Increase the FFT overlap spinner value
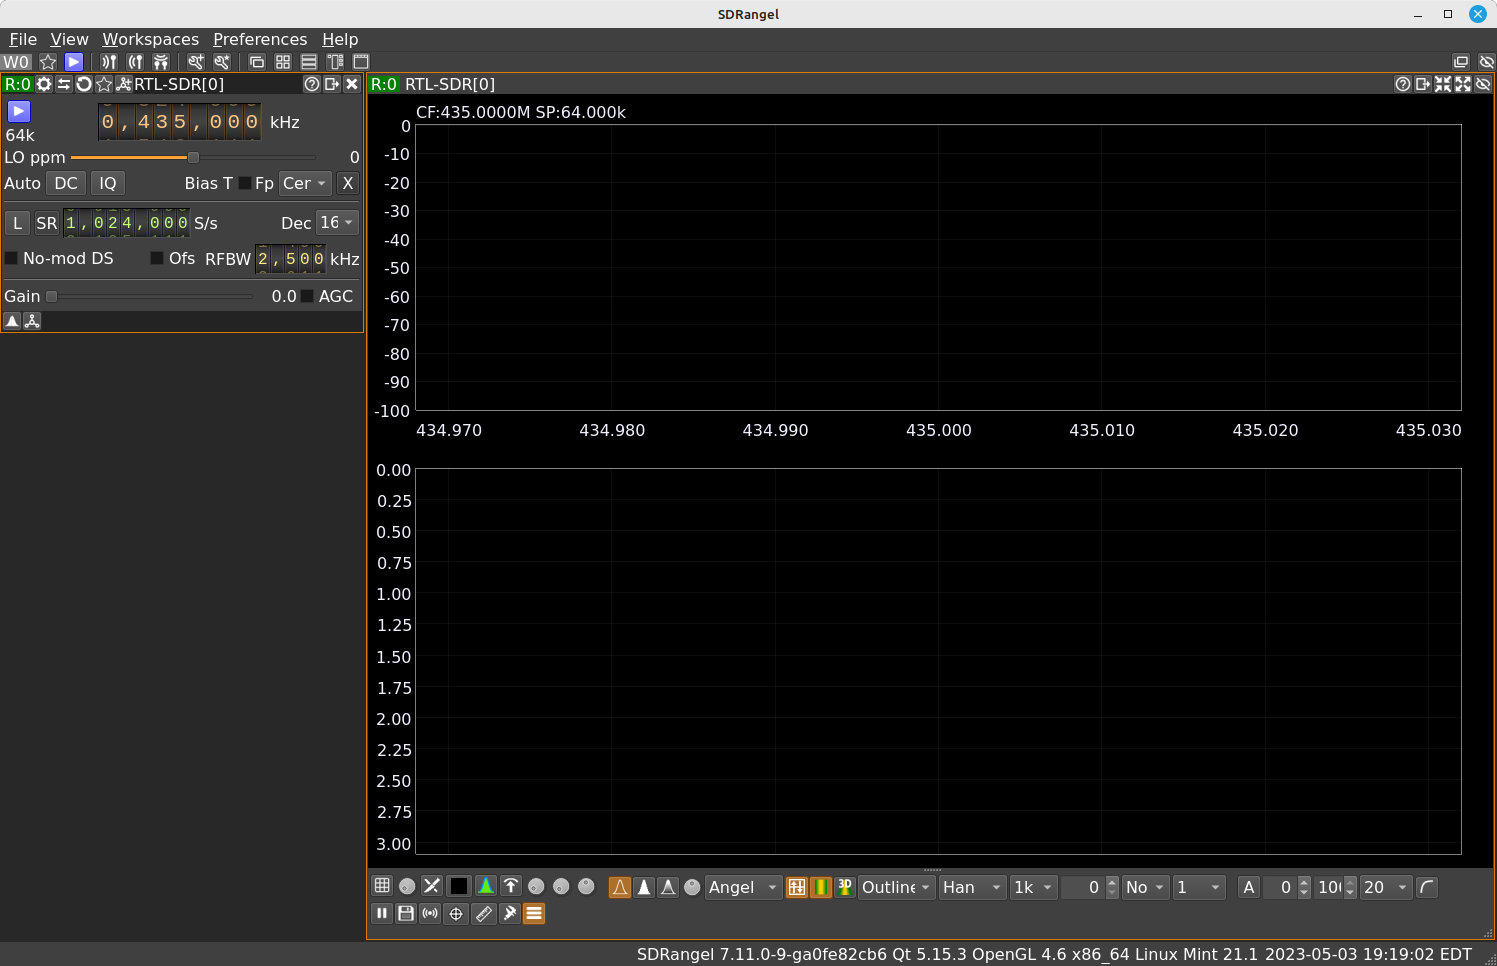This screenshot has height=966, width=1497. 1112,882
